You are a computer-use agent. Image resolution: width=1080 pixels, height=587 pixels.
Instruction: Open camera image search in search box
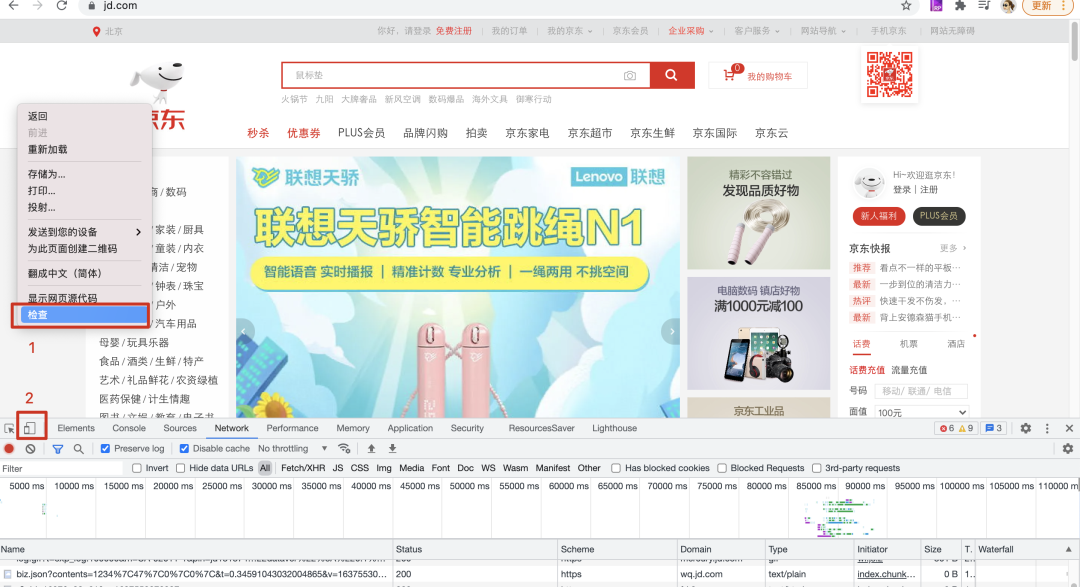(630, 76)
